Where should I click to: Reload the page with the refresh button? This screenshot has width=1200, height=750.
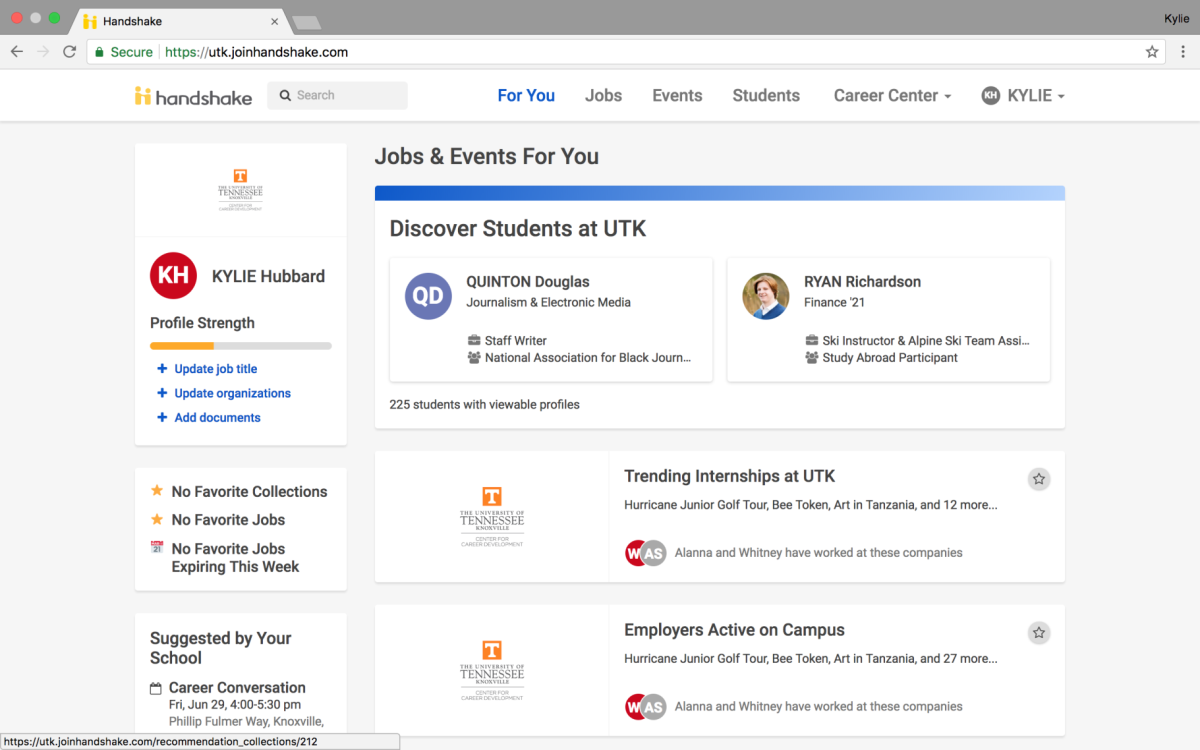pyautogui.click(x=69, y=52)
